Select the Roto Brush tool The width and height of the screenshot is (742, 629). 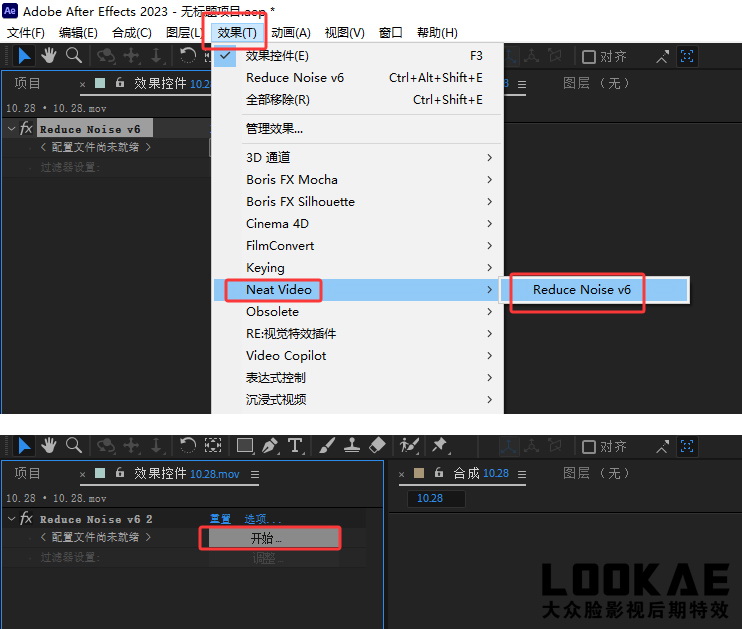pyautogui.click(x=409, y=445)
